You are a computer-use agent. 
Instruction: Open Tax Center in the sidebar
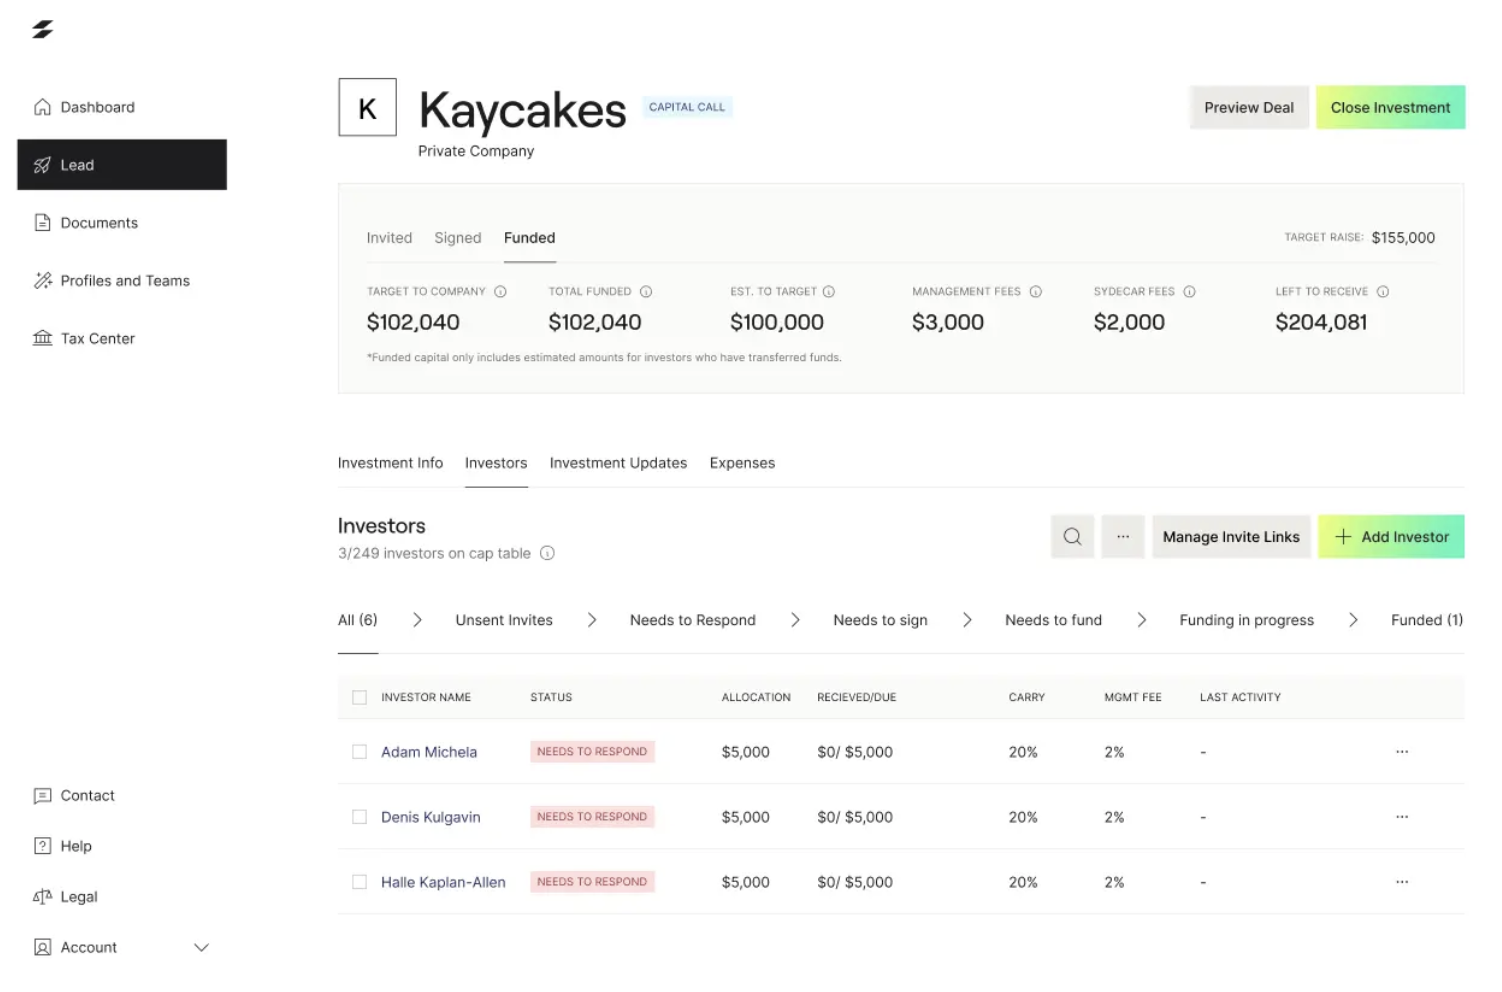coord(97,339)
